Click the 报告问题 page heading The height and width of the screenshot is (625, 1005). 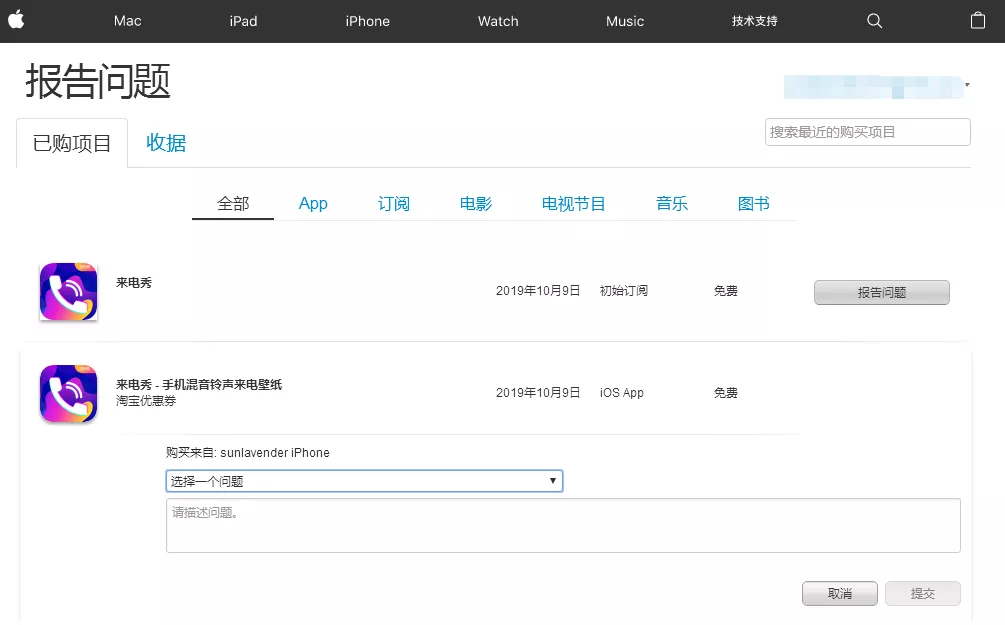[x=98, y=81]
